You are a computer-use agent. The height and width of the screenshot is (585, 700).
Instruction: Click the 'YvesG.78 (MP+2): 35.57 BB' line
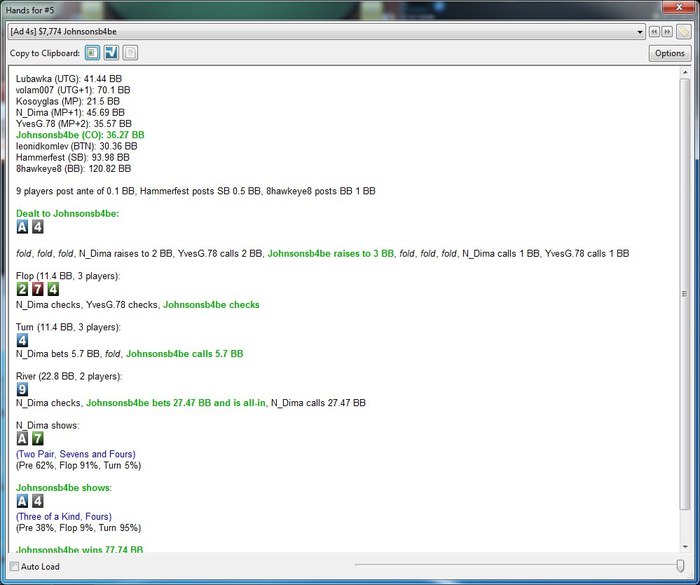[74, 124]
